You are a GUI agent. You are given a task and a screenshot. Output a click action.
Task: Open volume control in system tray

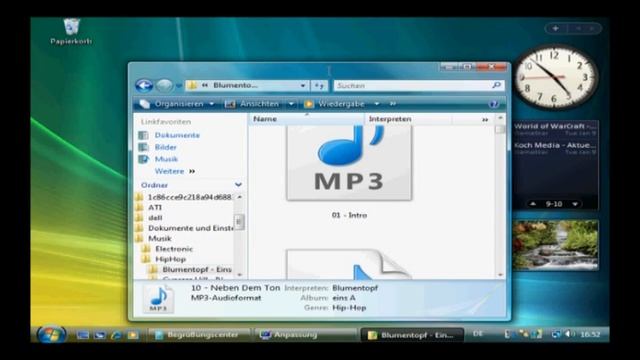(x=569, y=334)
